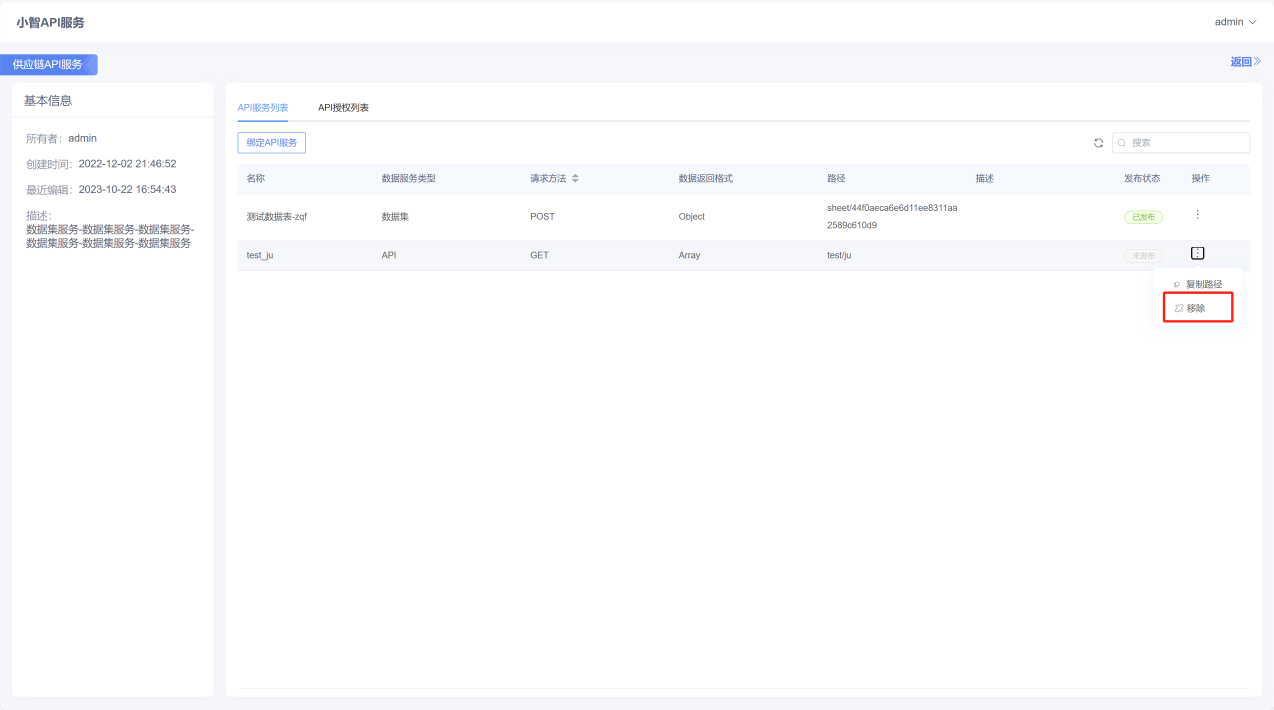Viewport: 1274px width, 710px height.
Task: Click the three-dot actions icon for test_ju
Action: point(1197,254)
